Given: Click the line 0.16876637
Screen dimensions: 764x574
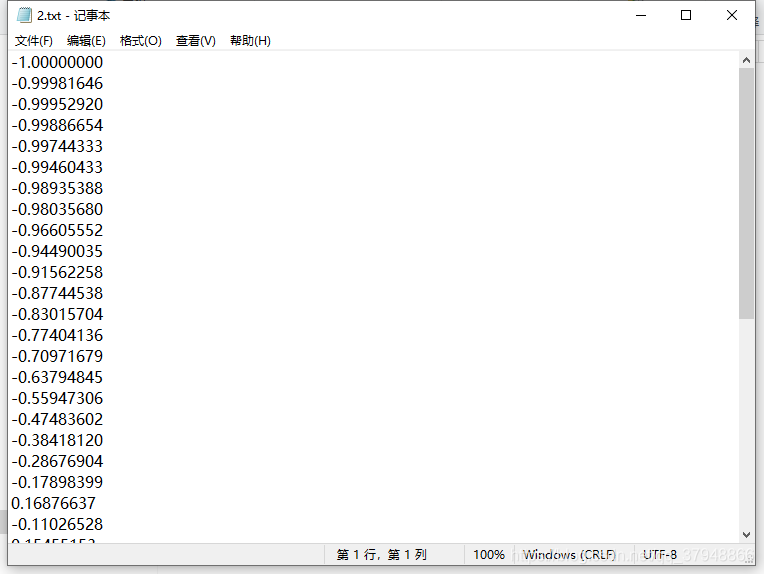Looking at the screenshot, I should pos(54,503).
